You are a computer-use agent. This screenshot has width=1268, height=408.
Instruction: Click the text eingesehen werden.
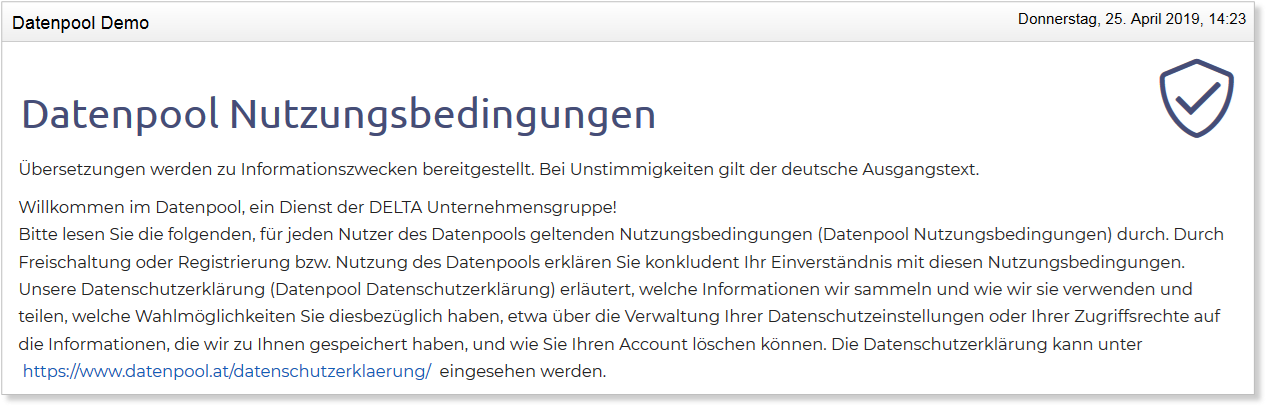pyautogui.click(x=523, y=371)
